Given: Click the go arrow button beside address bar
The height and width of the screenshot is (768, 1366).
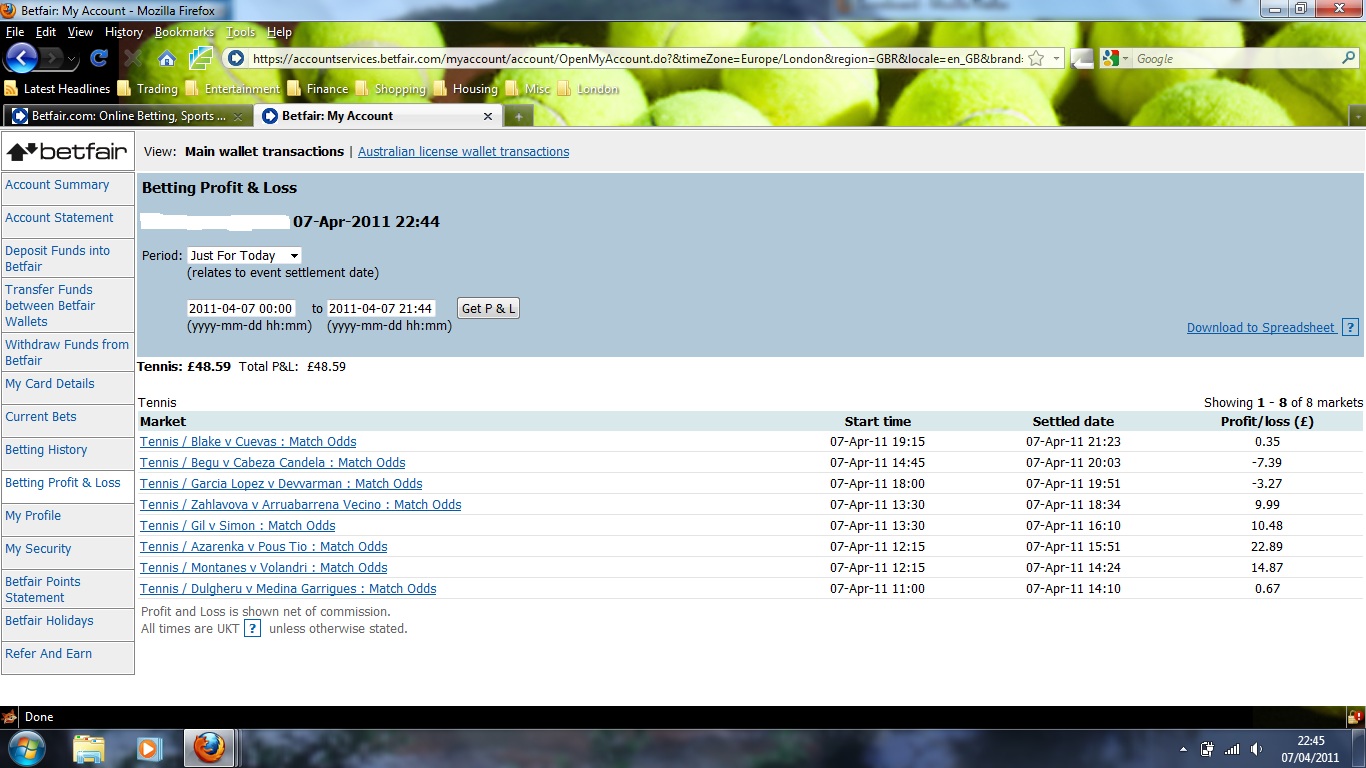Looking at the screenshot, I should [x=1082, y=59].
